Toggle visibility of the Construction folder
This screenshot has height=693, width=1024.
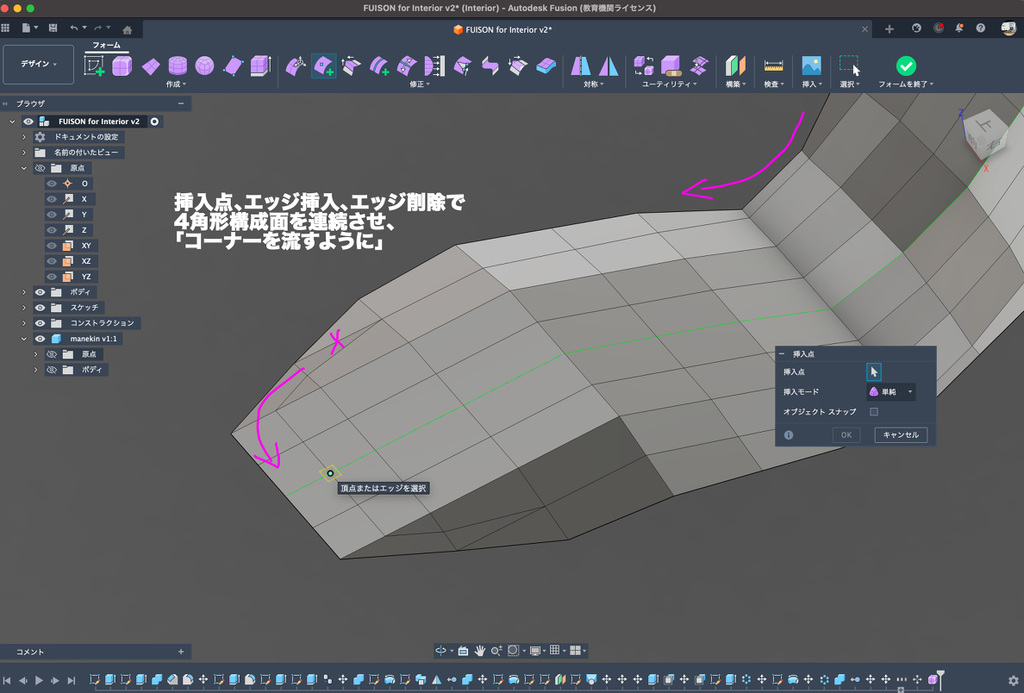click(41, 323)
